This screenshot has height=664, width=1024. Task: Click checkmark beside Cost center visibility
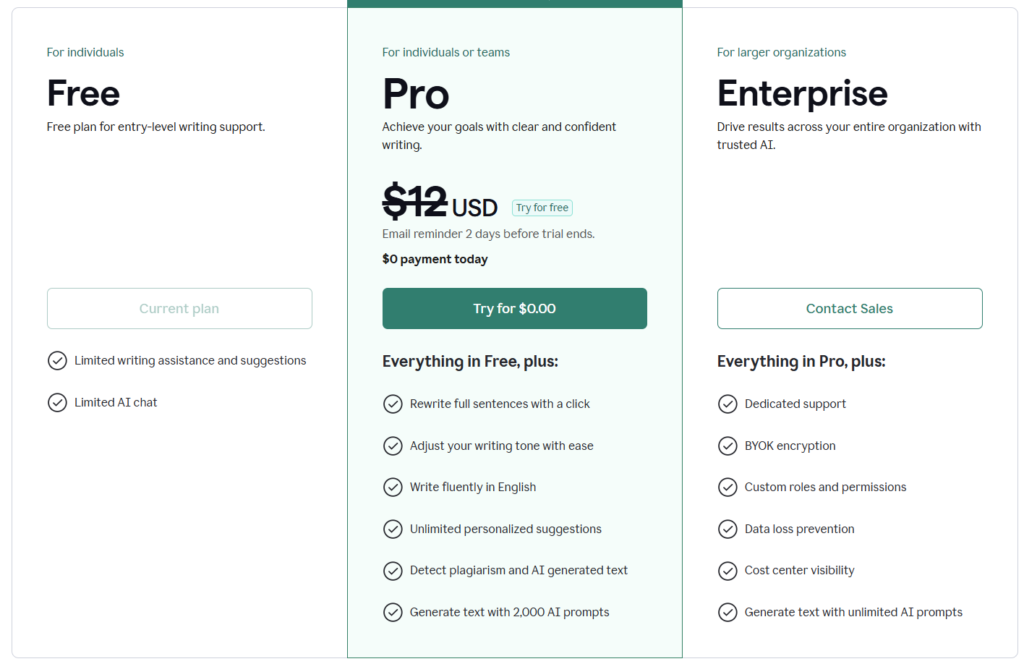pos(728,571)
